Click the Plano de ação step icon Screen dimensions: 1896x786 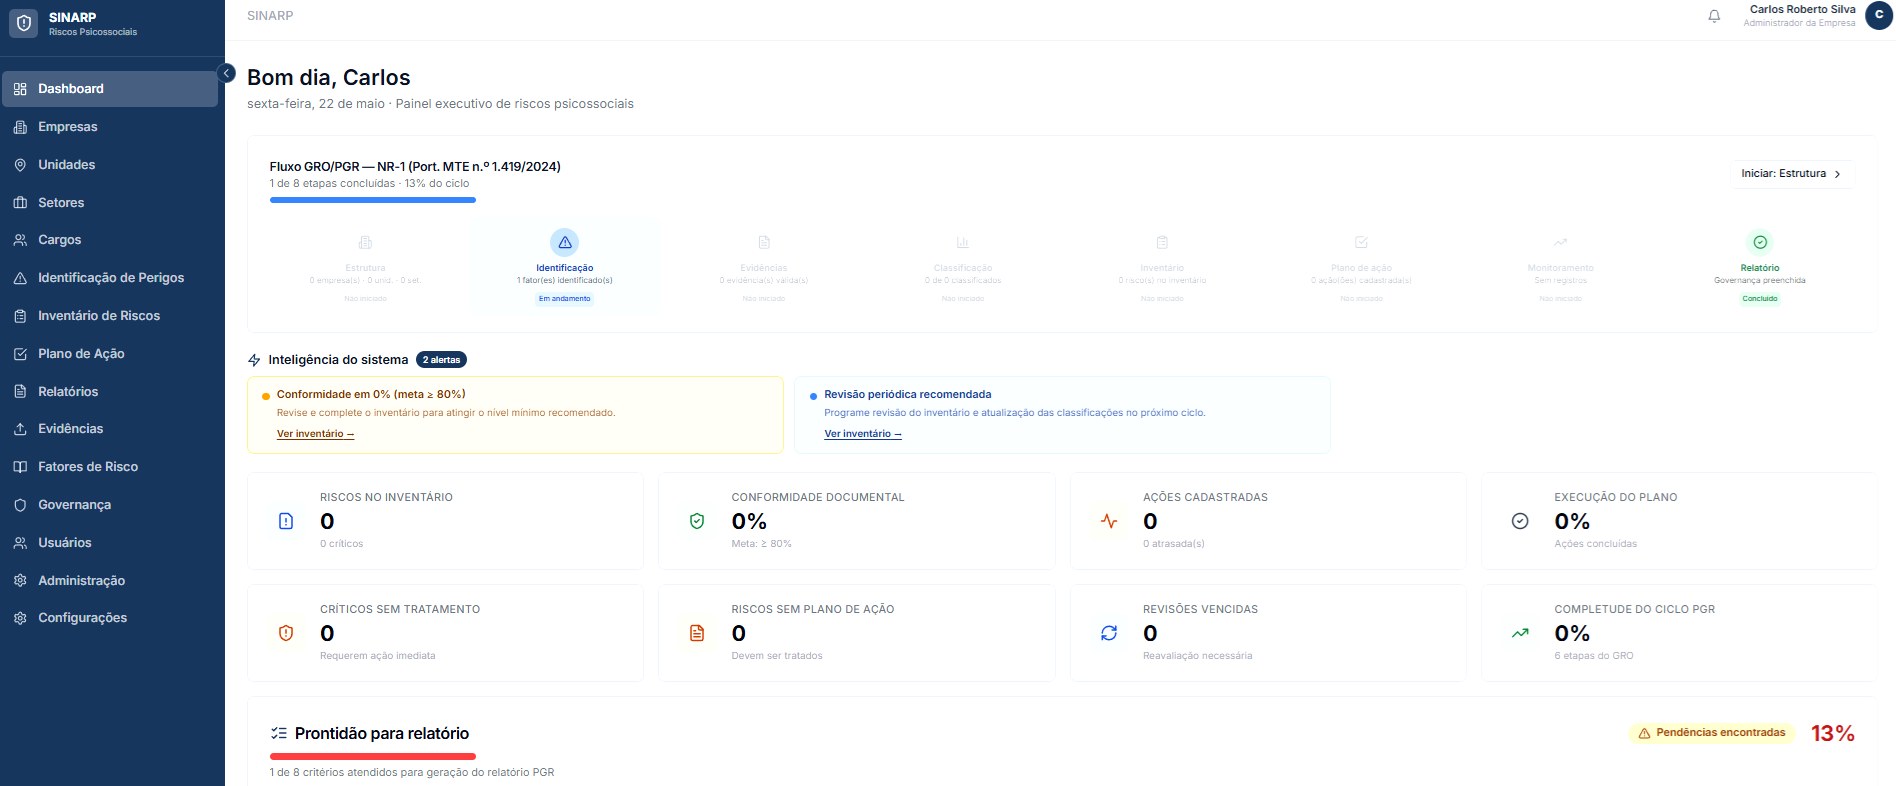tap(1361, 242)
